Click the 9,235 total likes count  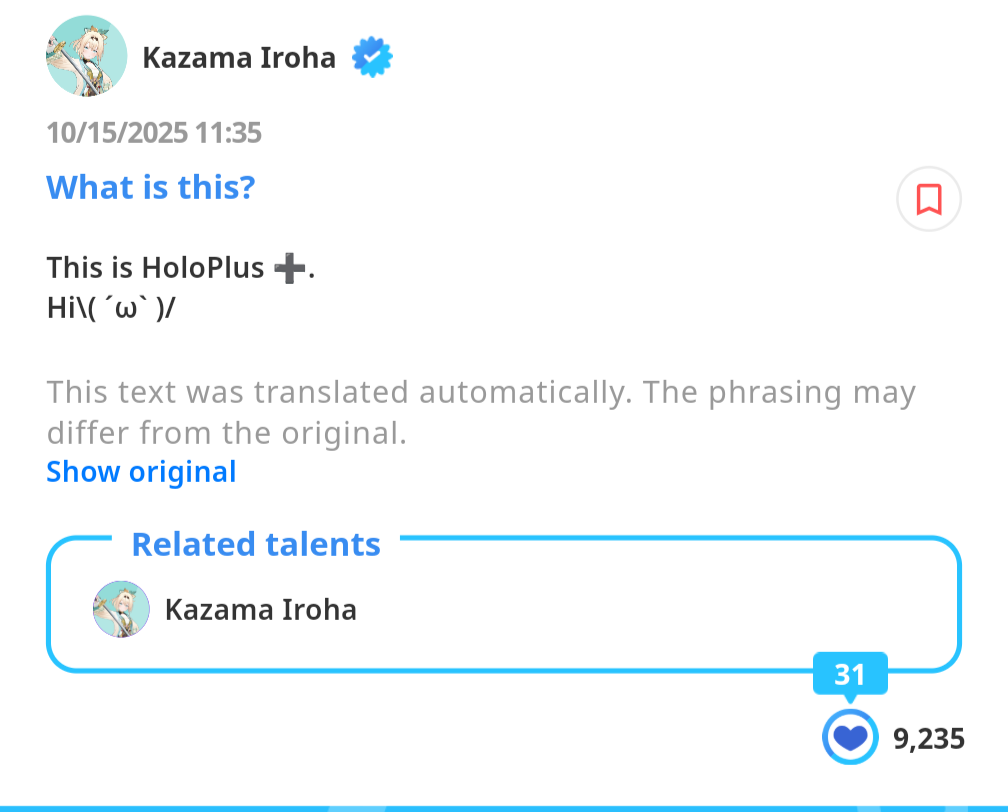coord(928,739)
